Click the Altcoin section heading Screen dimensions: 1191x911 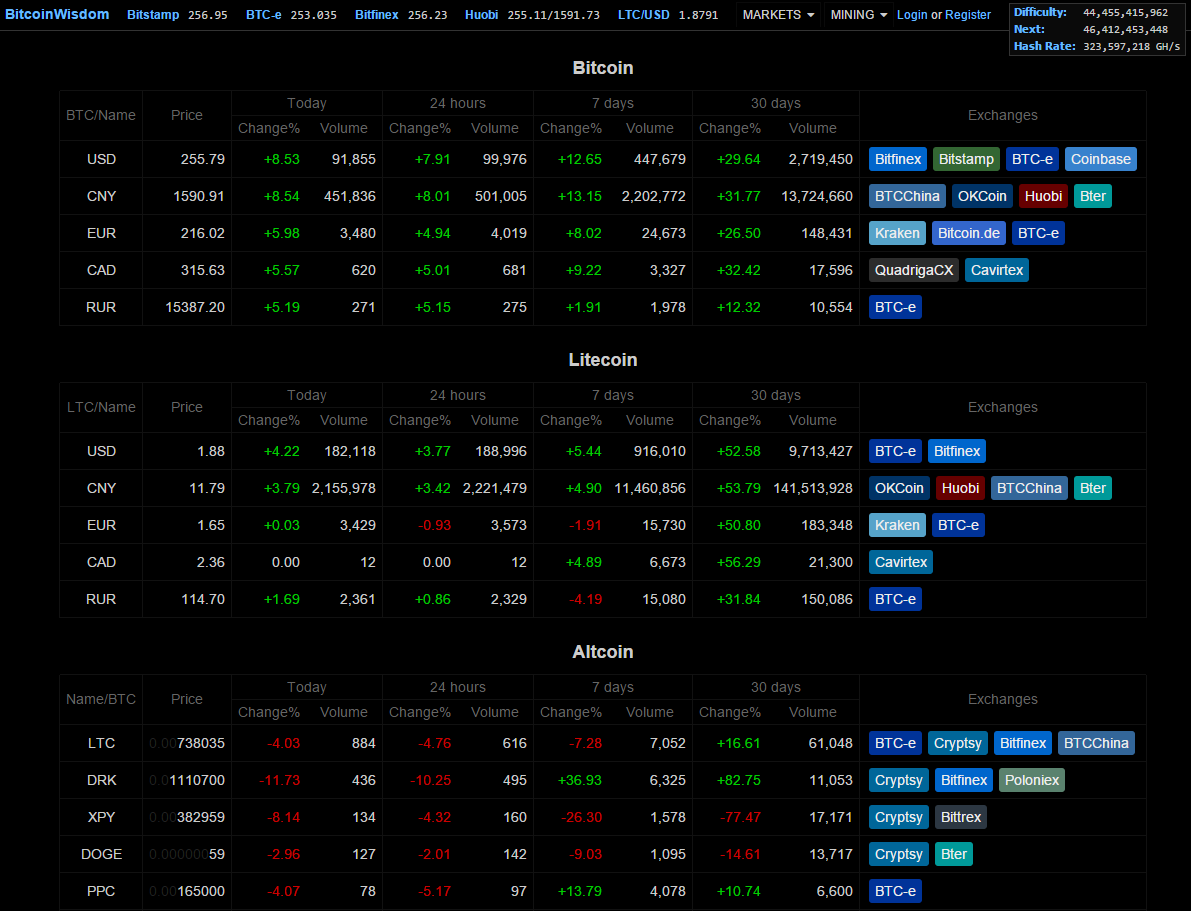pyautogui.click(x=602, y=652)
